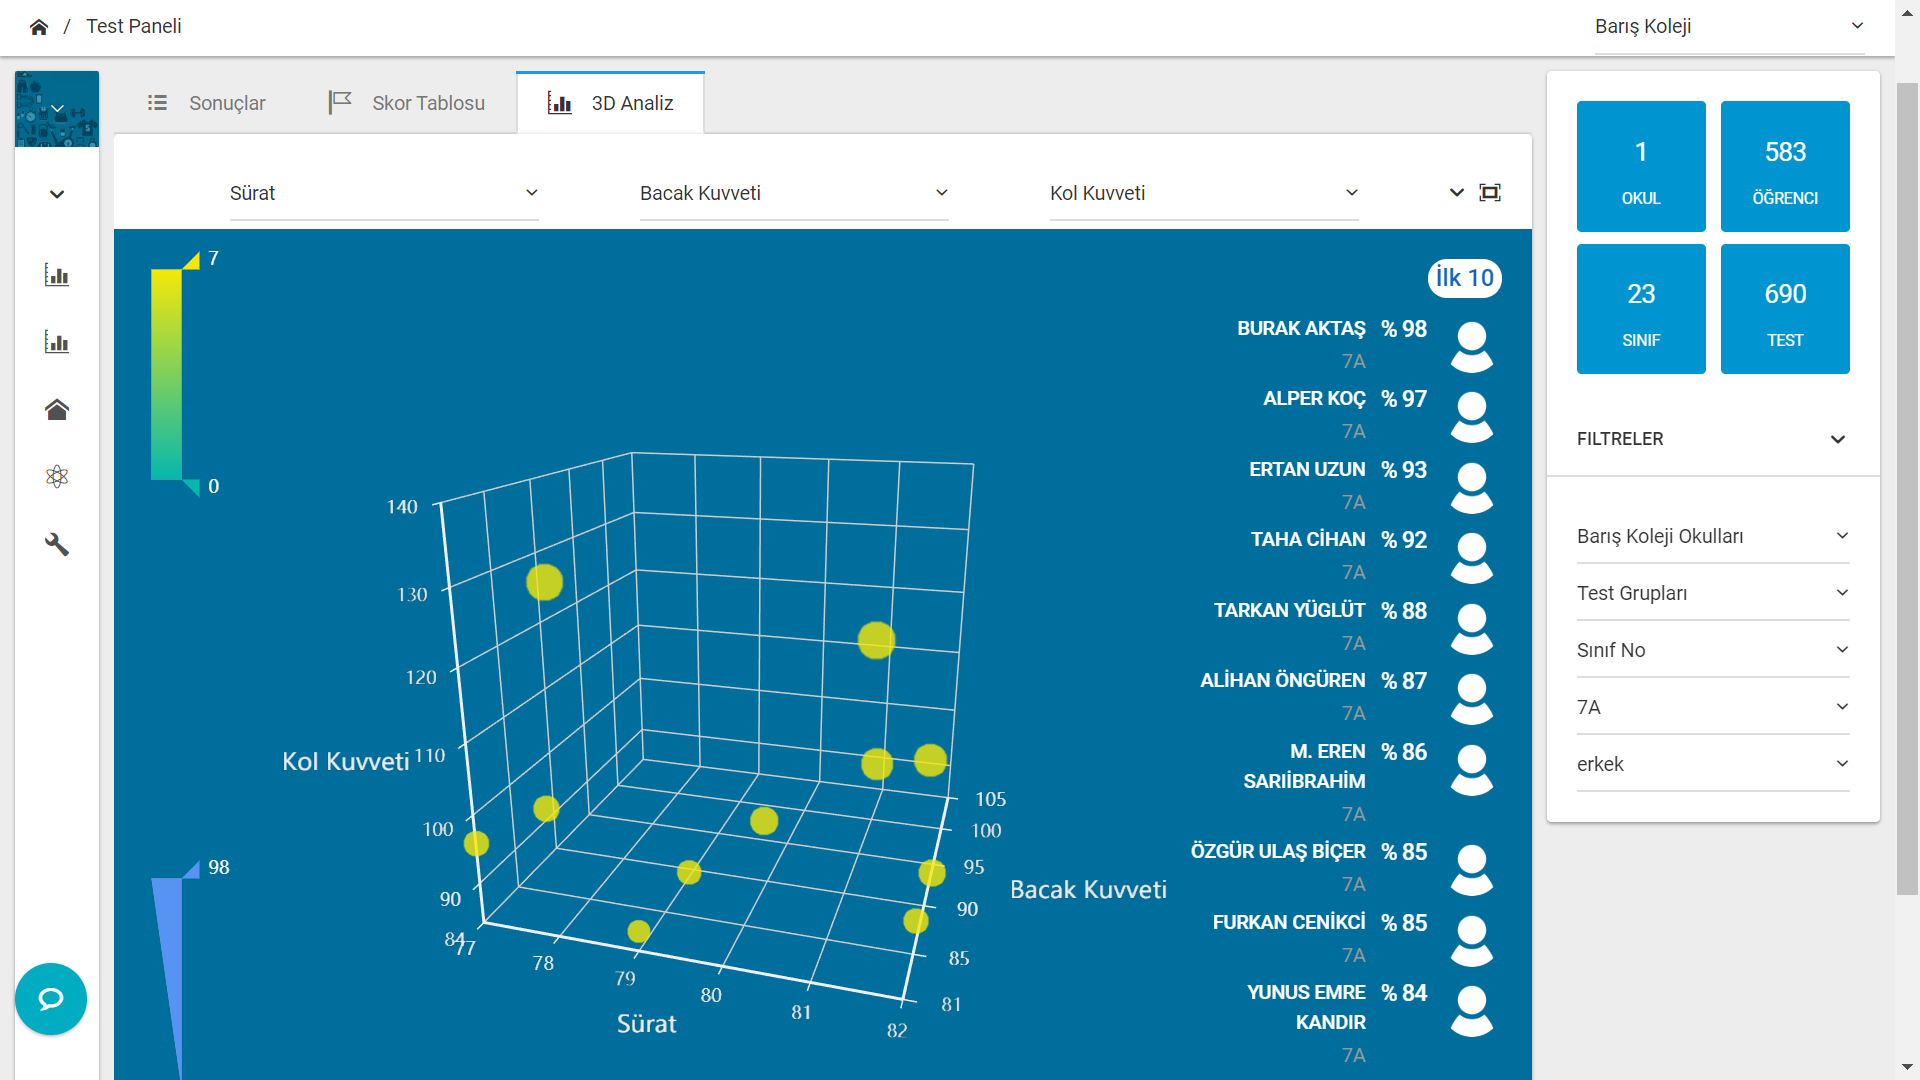Viewport: 1920px width, 1080px height.
Task: Click the home icon in breadcrumb
Action: click(39, 27)
